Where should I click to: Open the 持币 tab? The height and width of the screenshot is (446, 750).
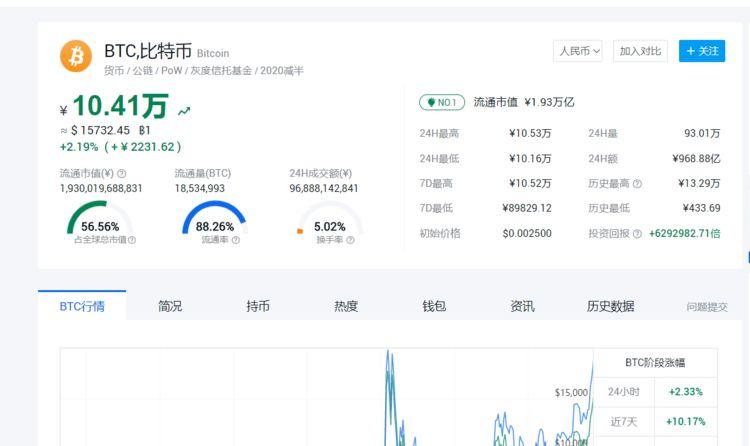coord(258,306)
